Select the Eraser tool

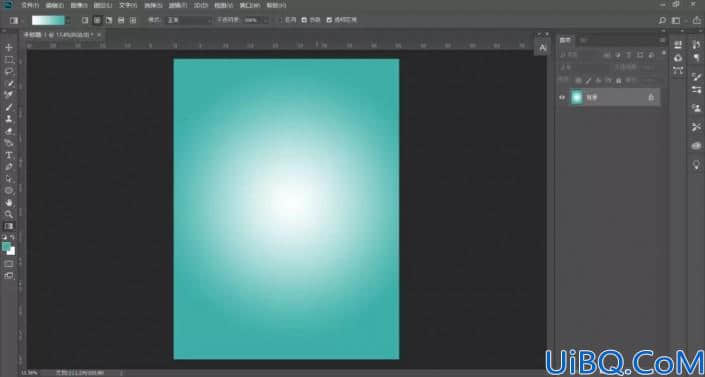(9, 131)
